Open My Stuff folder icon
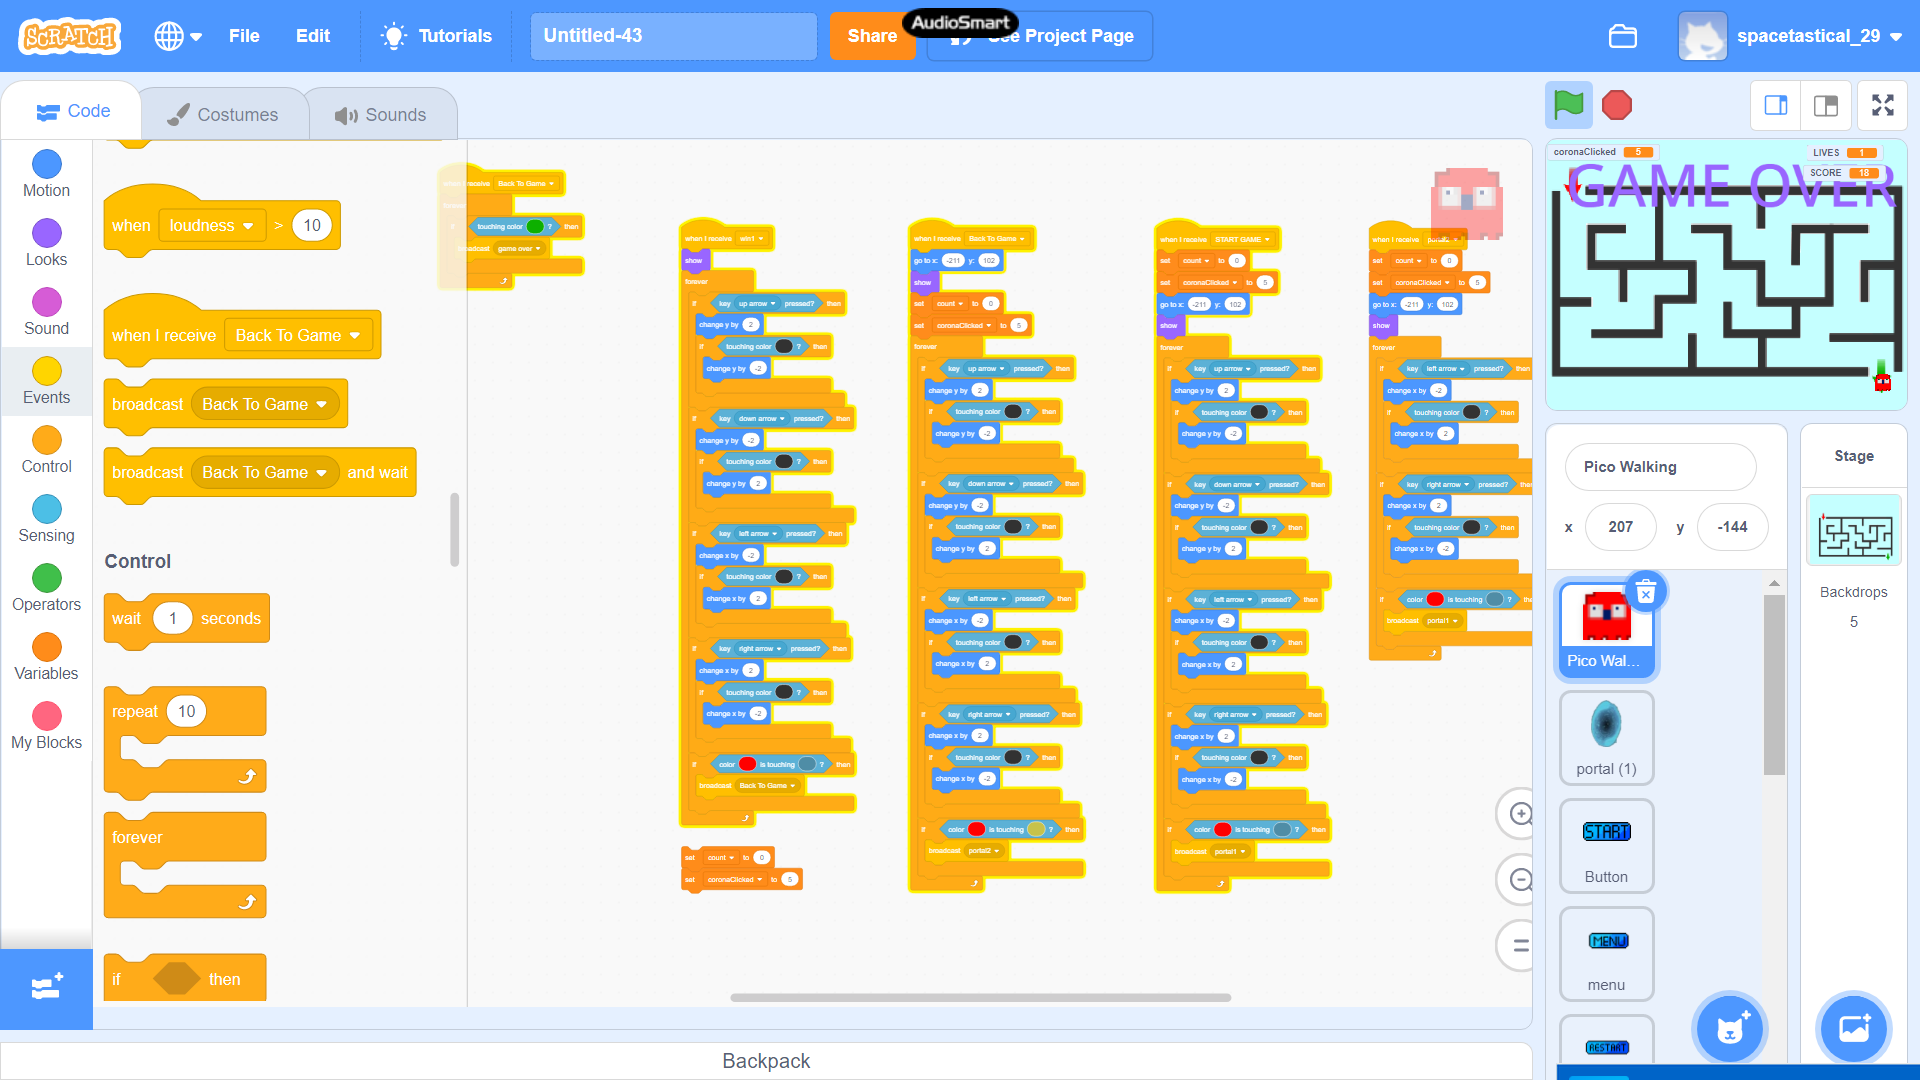 1622,36
